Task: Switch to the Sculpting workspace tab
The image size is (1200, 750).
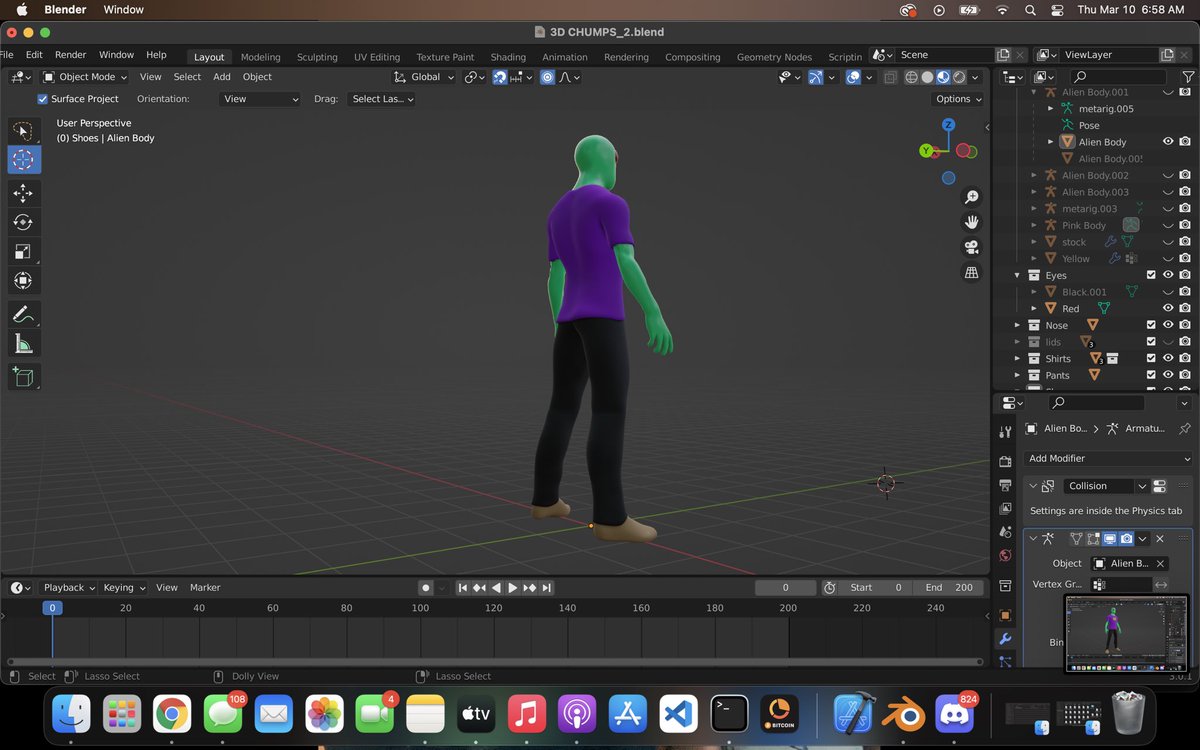Action: pos(317,57)
